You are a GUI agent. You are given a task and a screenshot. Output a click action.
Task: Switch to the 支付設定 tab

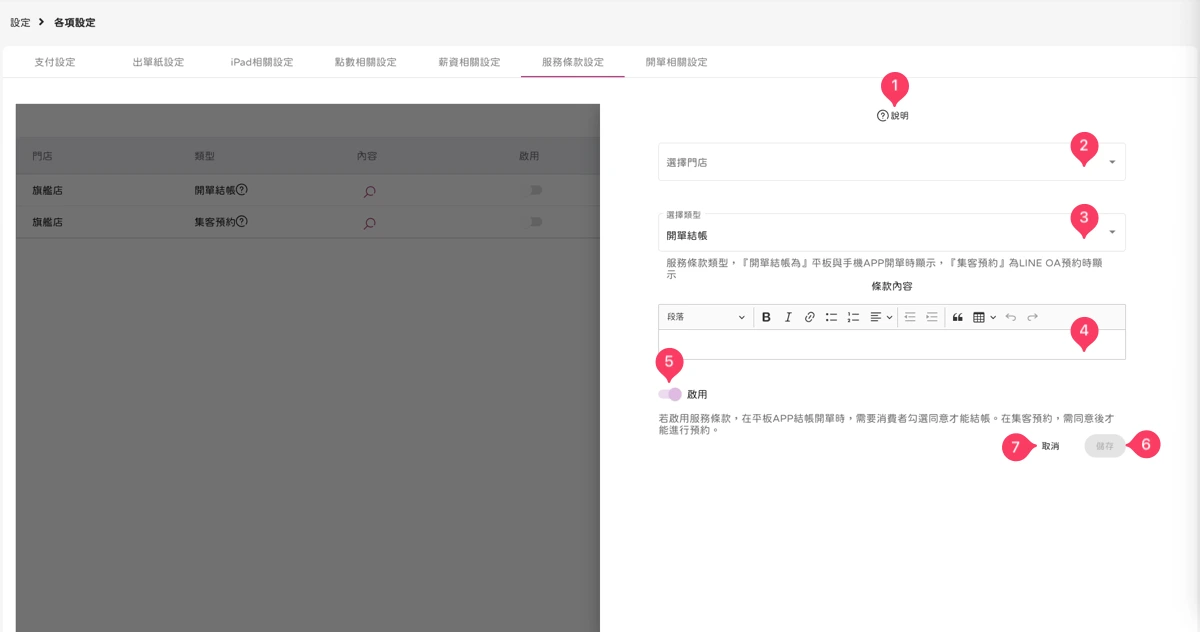[x=55, y=62]
